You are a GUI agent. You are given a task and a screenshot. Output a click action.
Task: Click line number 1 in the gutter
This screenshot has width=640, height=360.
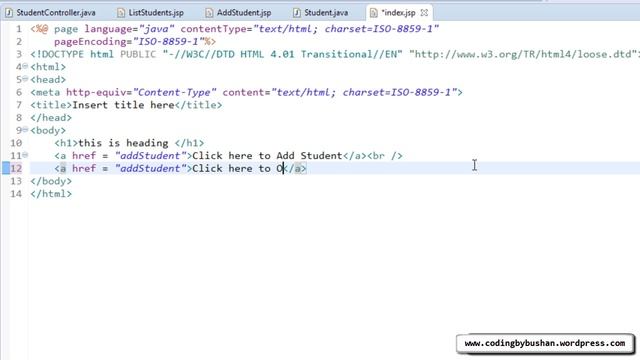[x=19, y=29]
